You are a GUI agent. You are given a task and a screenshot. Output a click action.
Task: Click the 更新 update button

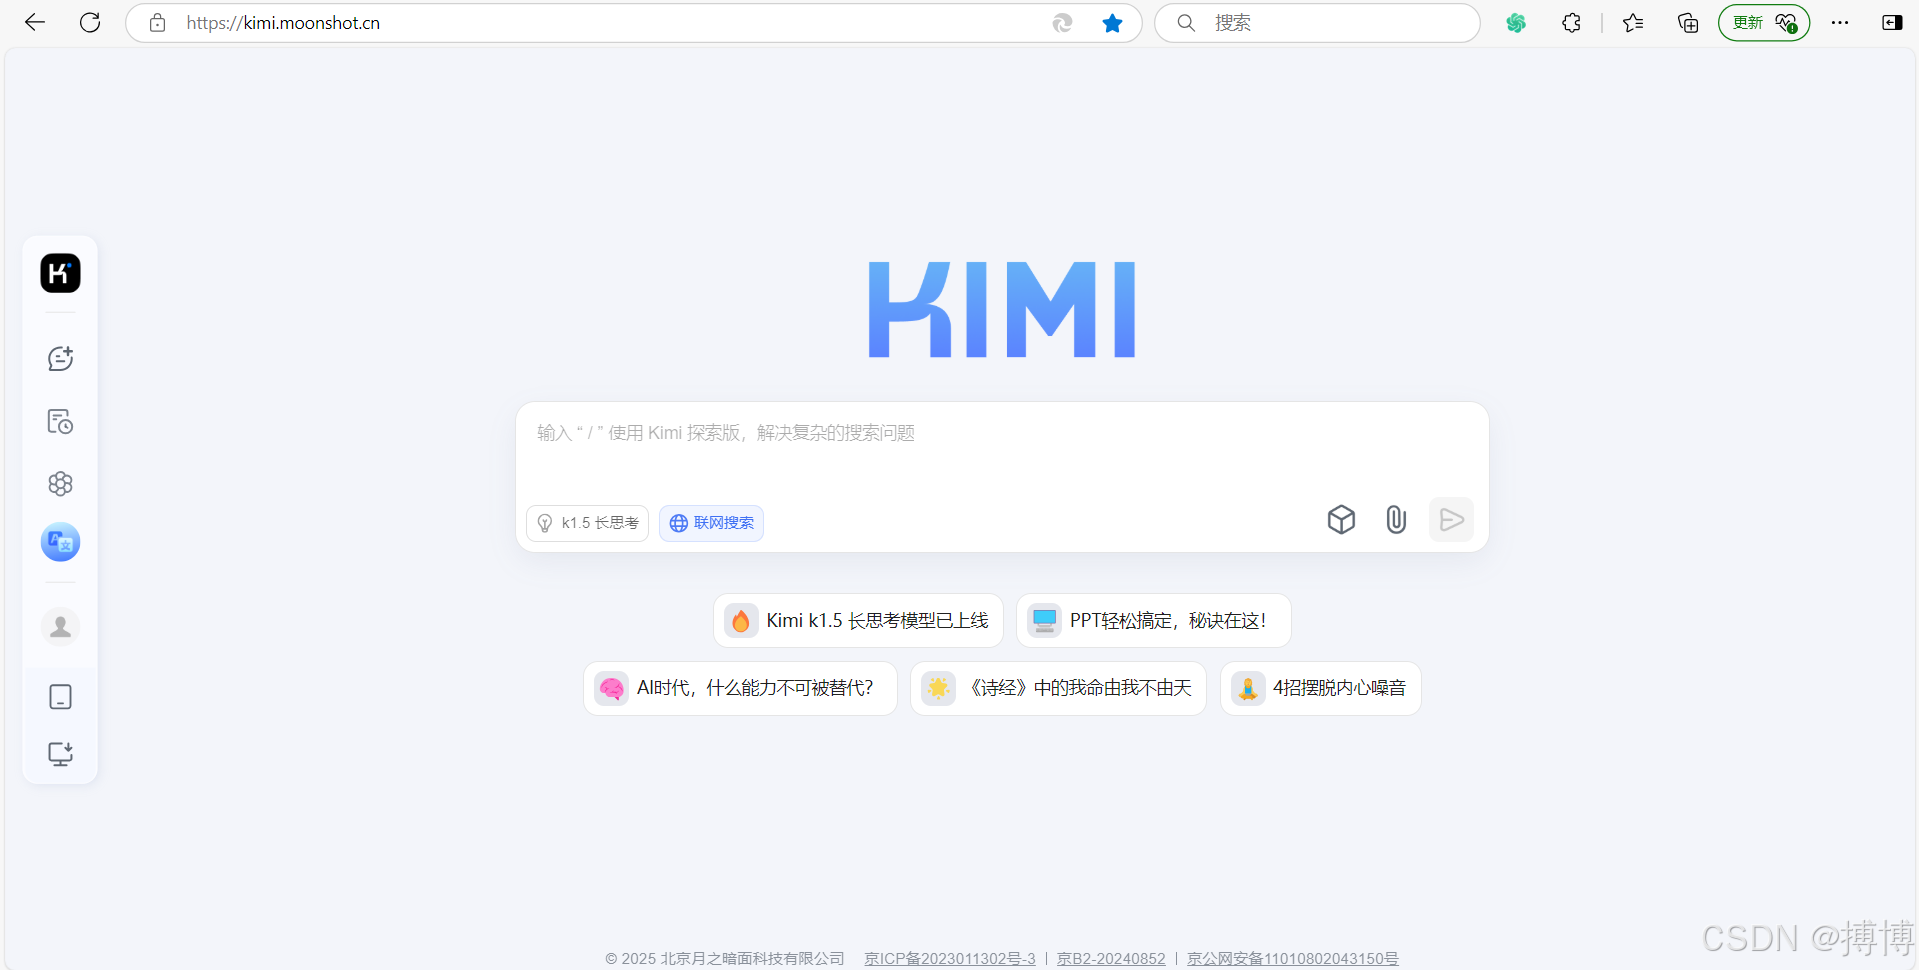tap(1764, 22)
